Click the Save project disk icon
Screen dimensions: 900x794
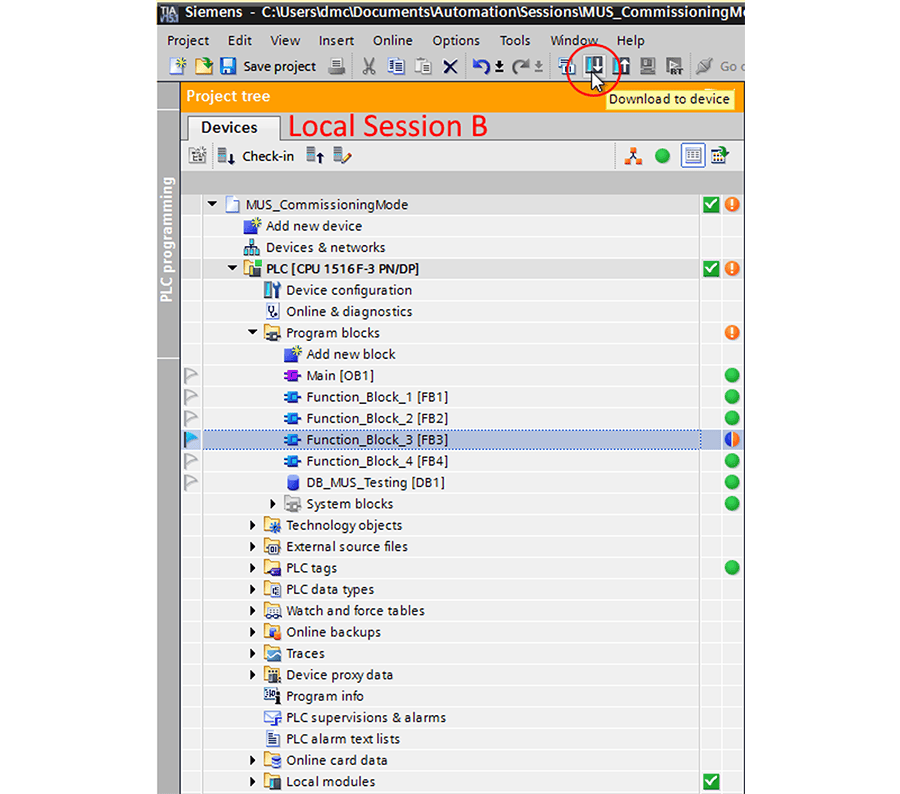click(228, 66)
